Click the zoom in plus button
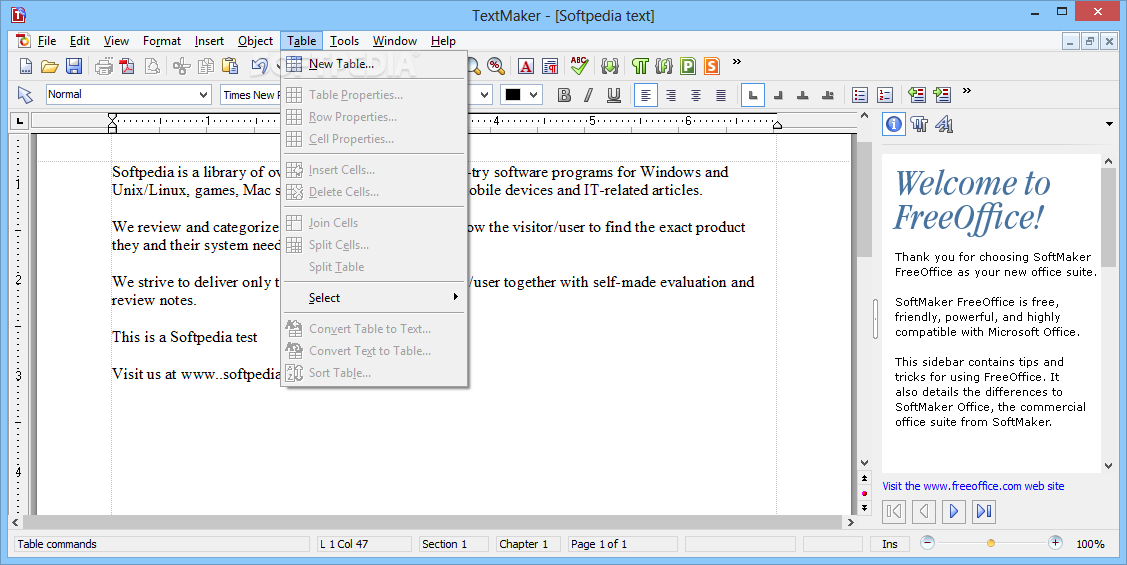 coord(1055,543)
